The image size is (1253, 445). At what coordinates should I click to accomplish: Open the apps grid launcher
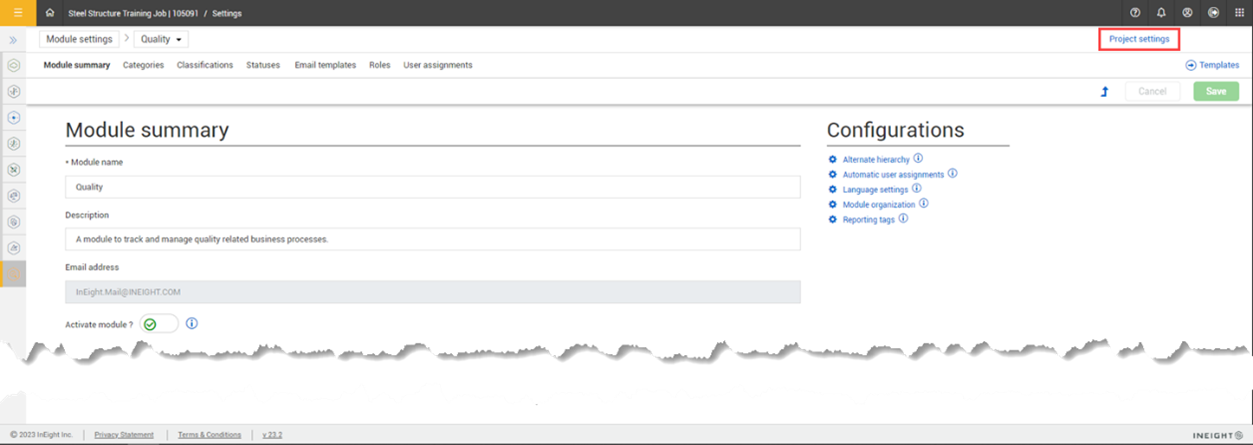point(1239,13)
